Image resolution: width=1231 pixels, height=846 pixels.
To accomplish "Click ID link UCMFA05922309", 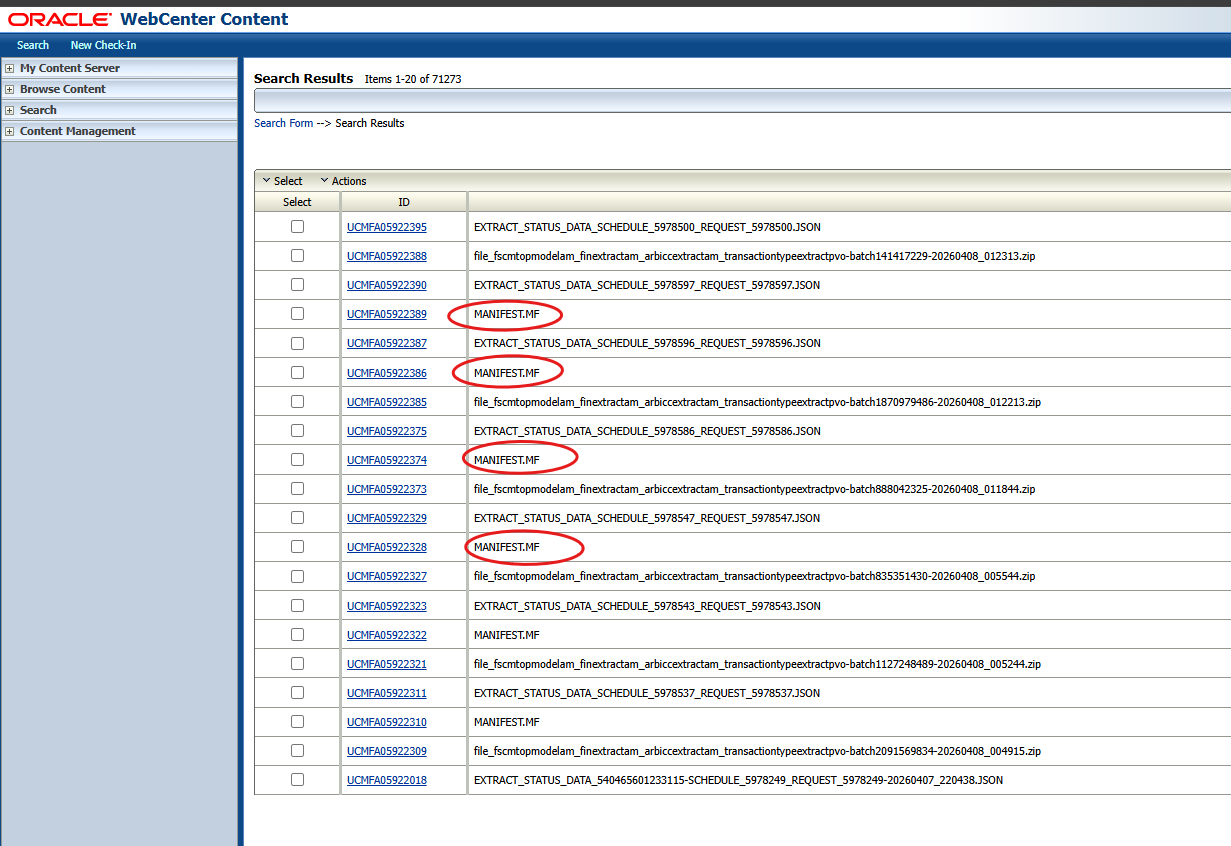I will coord(387,751).
